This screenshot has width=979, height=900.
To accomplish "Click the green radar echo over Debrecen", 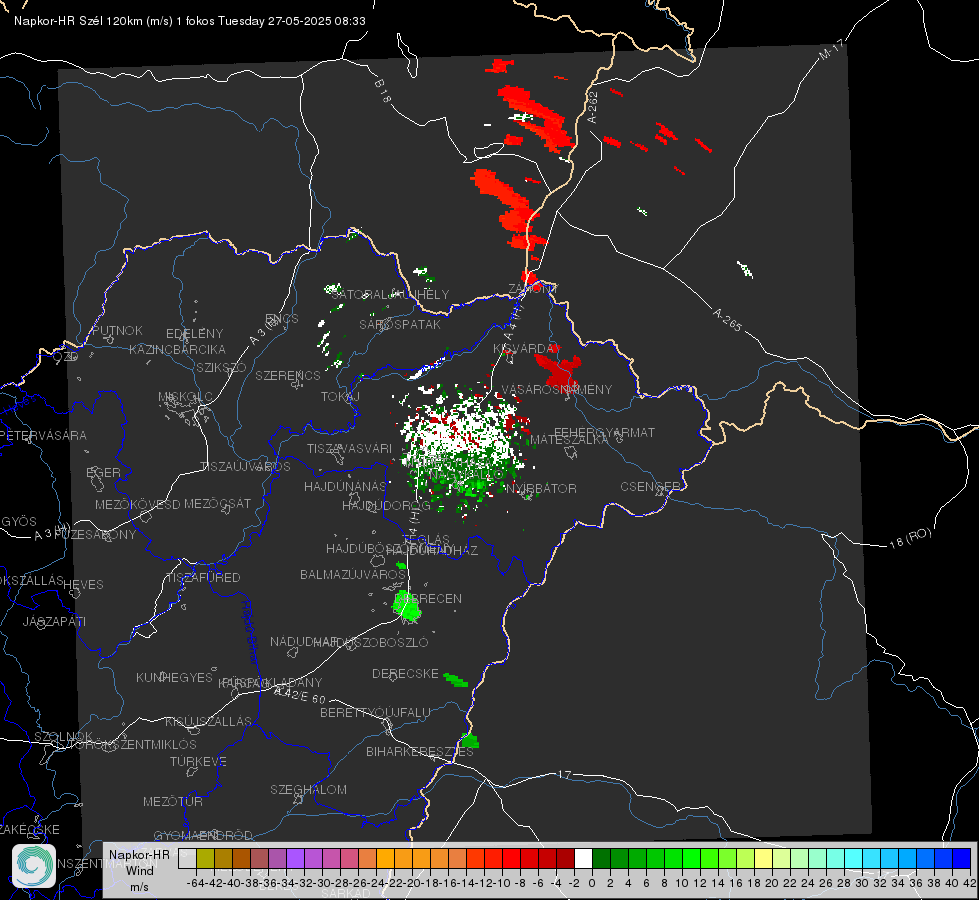I will [x=406, y=605].
